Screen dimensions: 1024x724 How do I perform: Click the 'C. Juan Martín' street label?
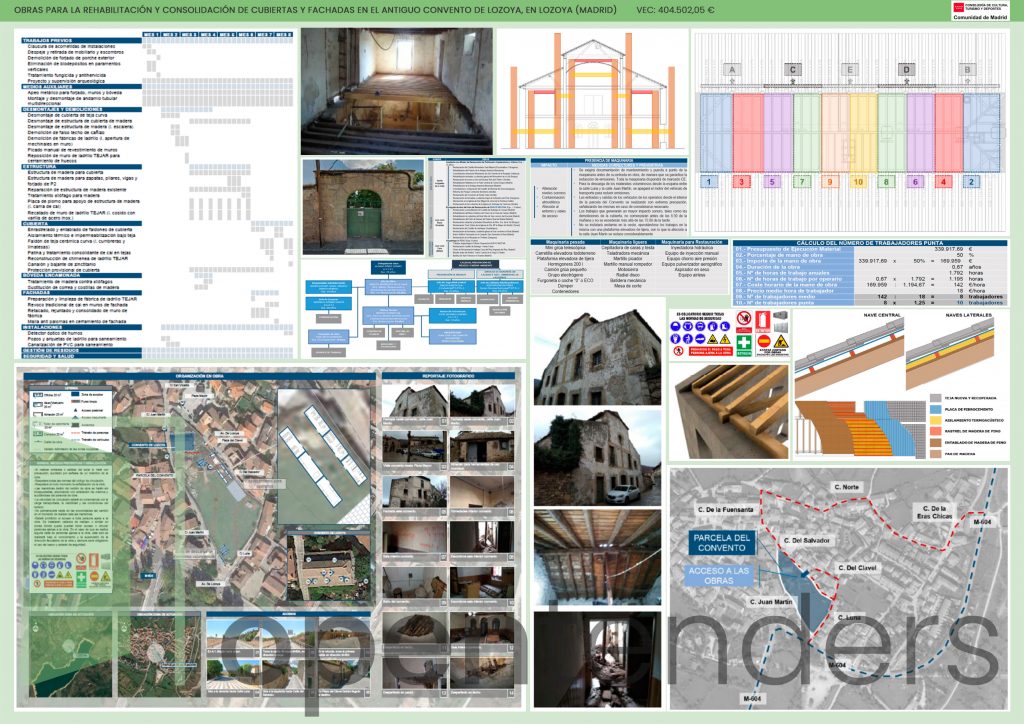pos(771,602)
